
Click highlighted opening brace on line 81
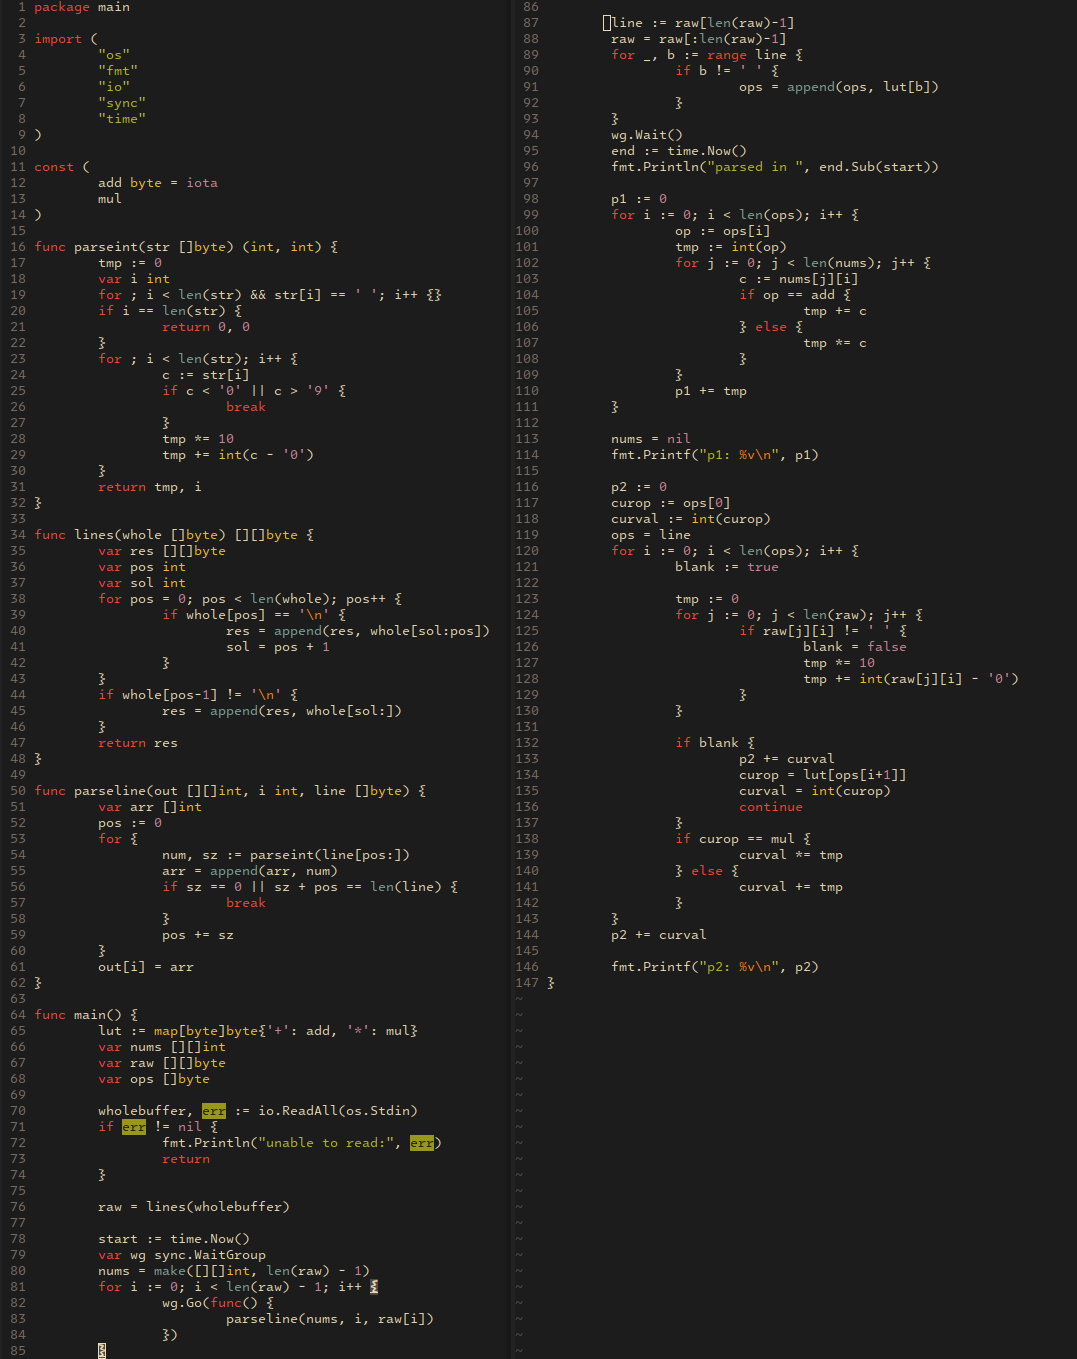tap(374, 1287)
